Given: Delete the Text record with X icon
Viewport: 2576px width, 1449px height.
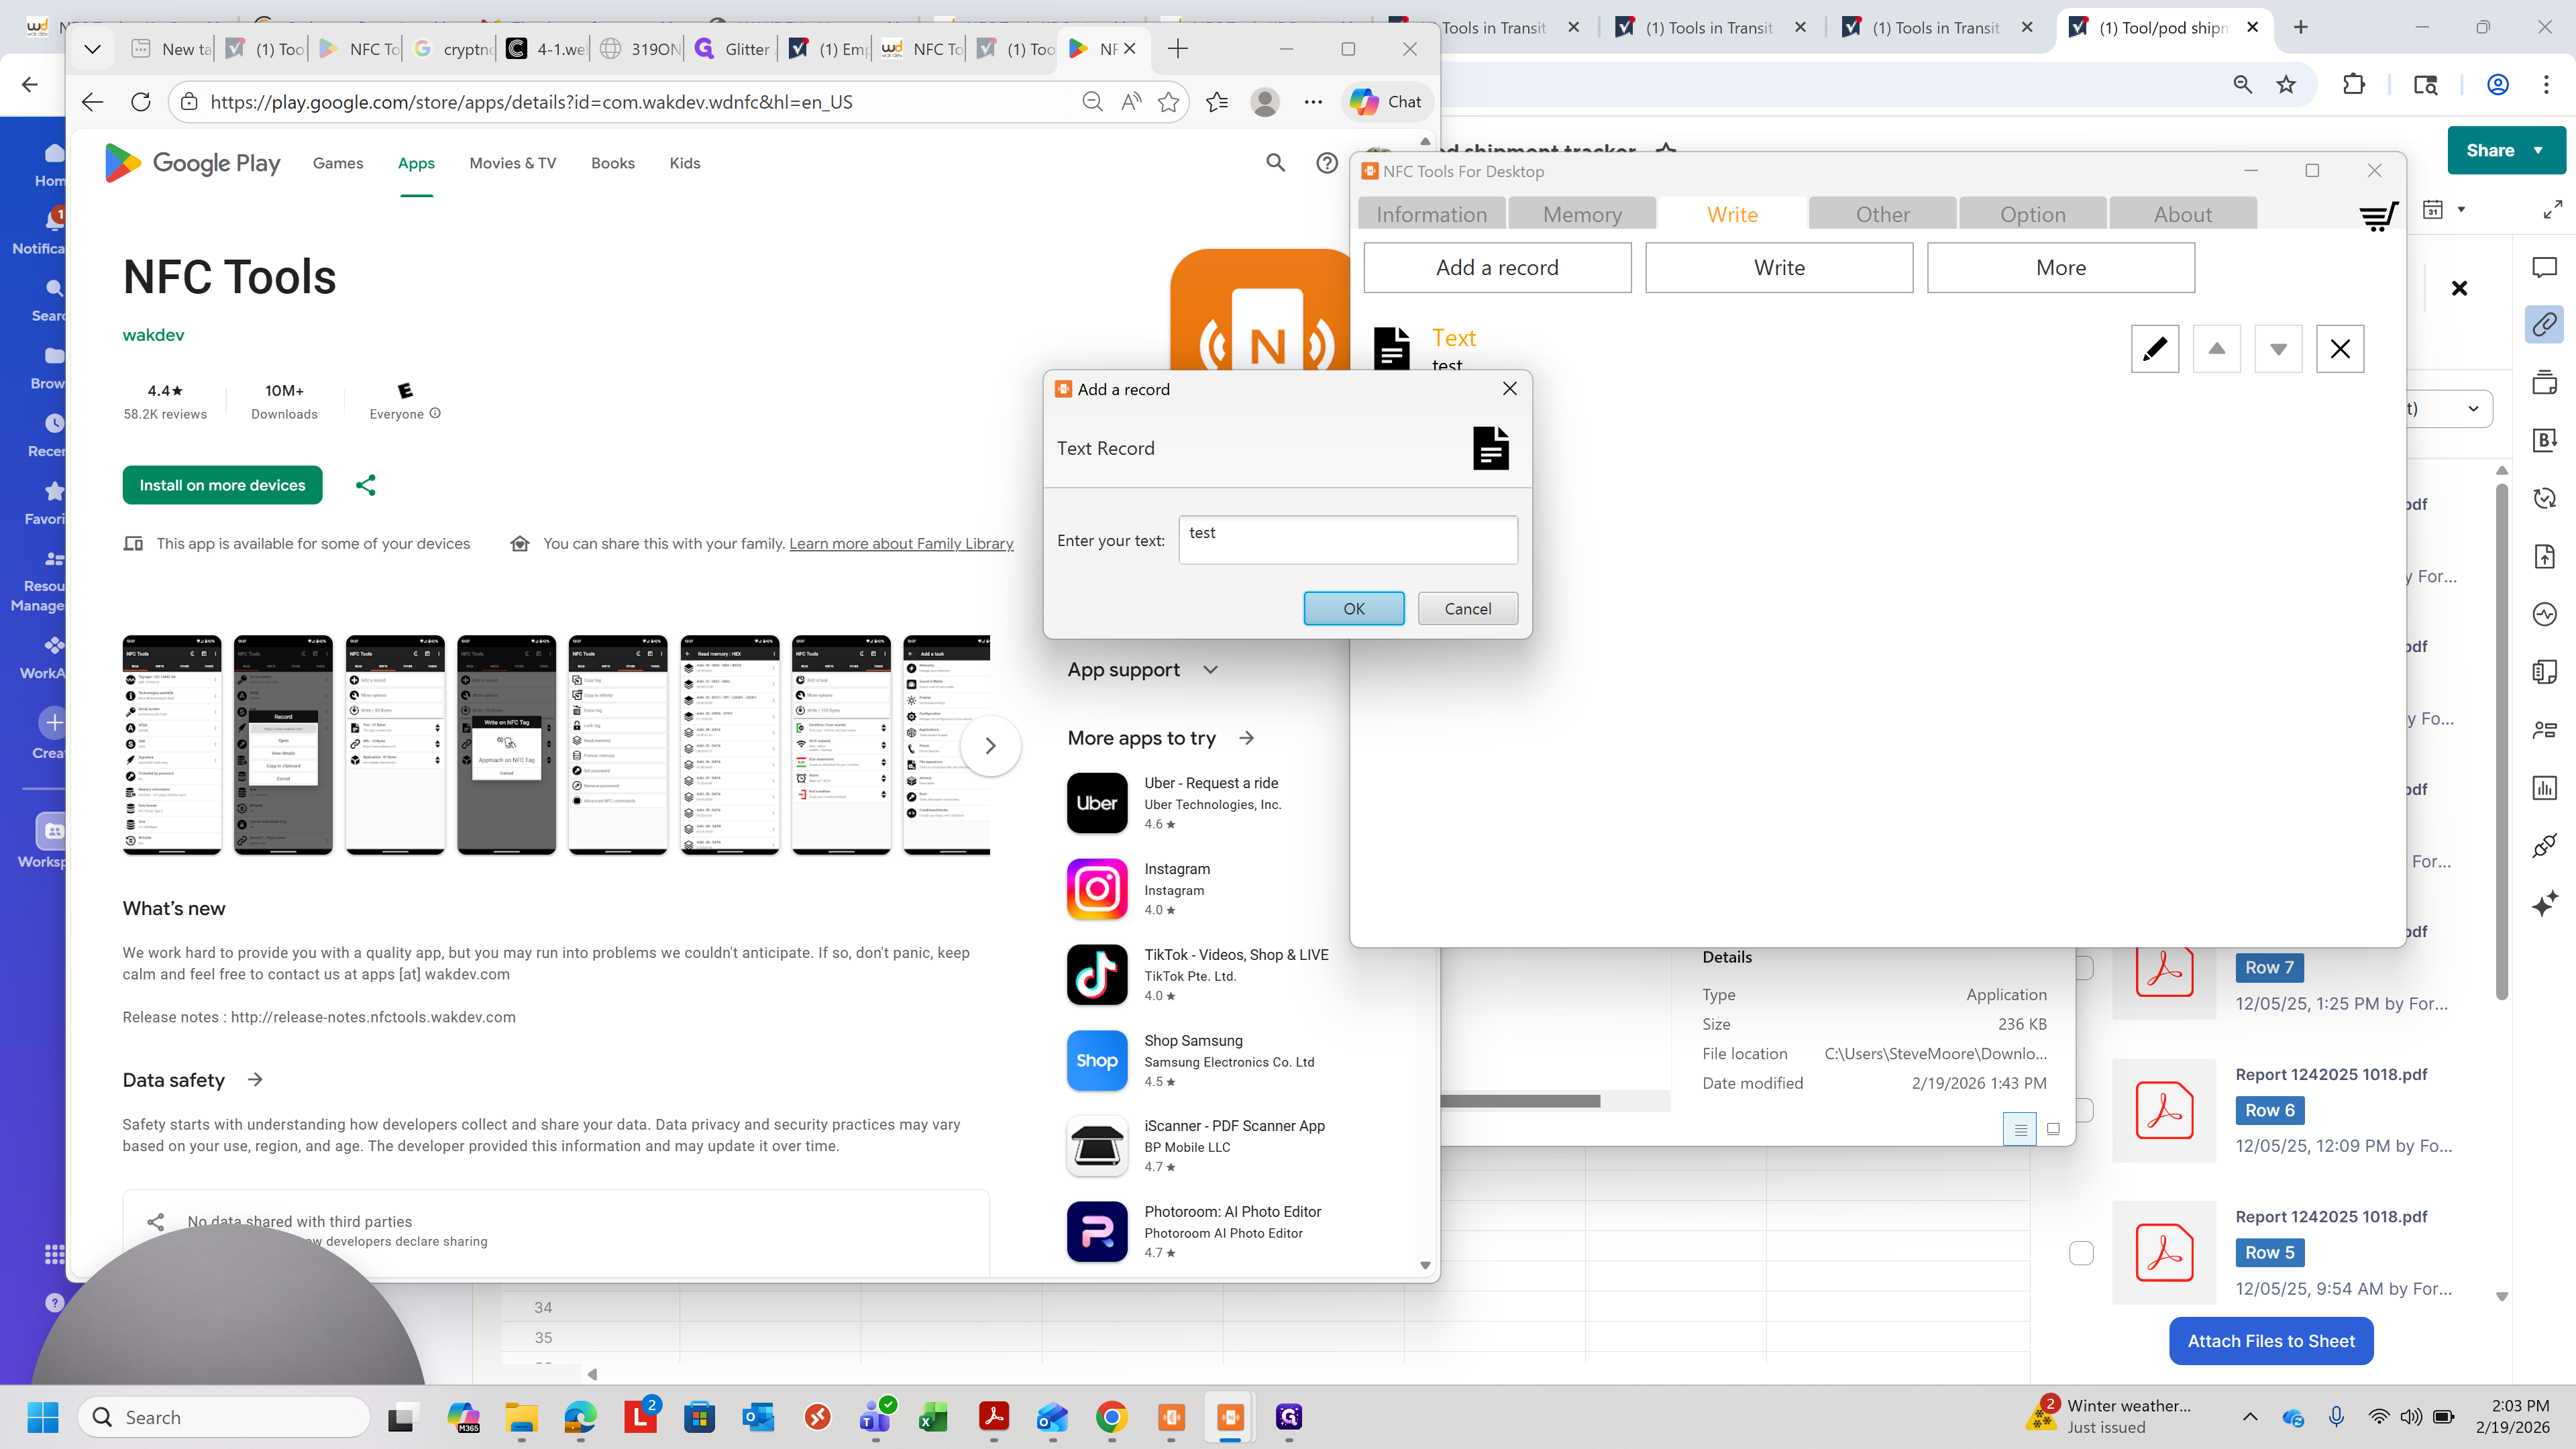Looking at the screenshot, I should click(x=2340, y=349).
